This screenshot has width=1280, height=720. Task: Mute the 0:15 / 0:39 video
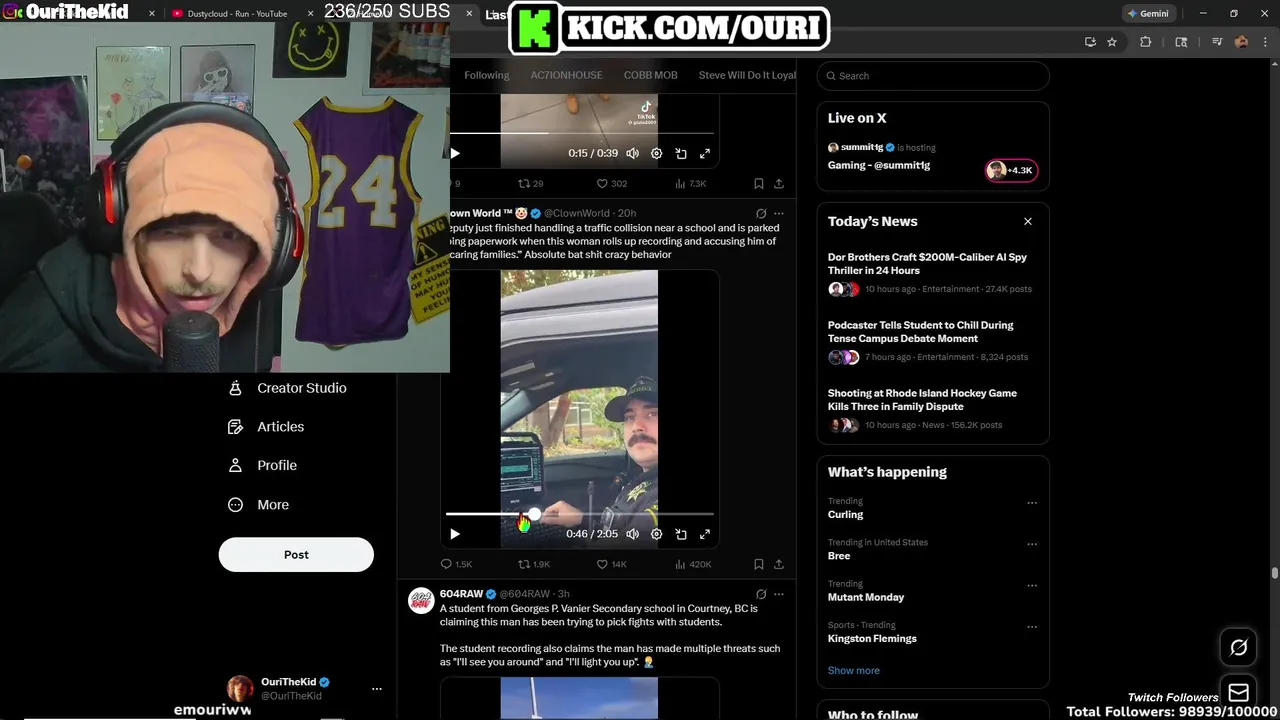click(632, 153)
